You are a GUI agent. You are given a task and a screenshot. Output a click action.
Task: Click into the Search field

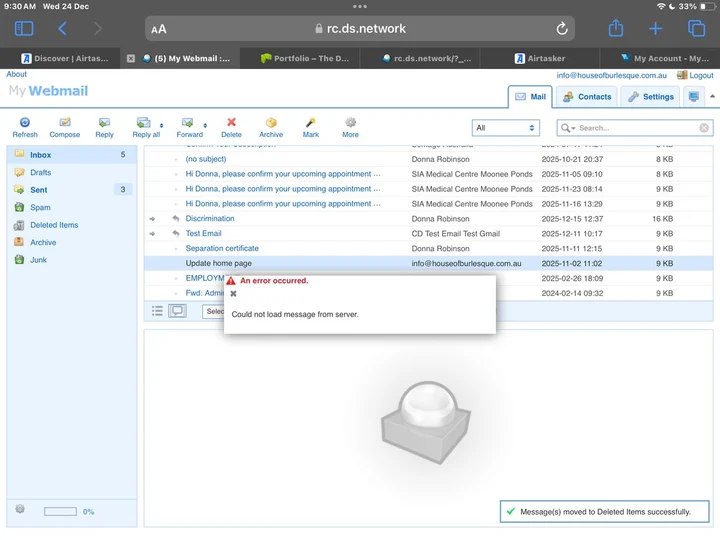[x=637, y=128]
